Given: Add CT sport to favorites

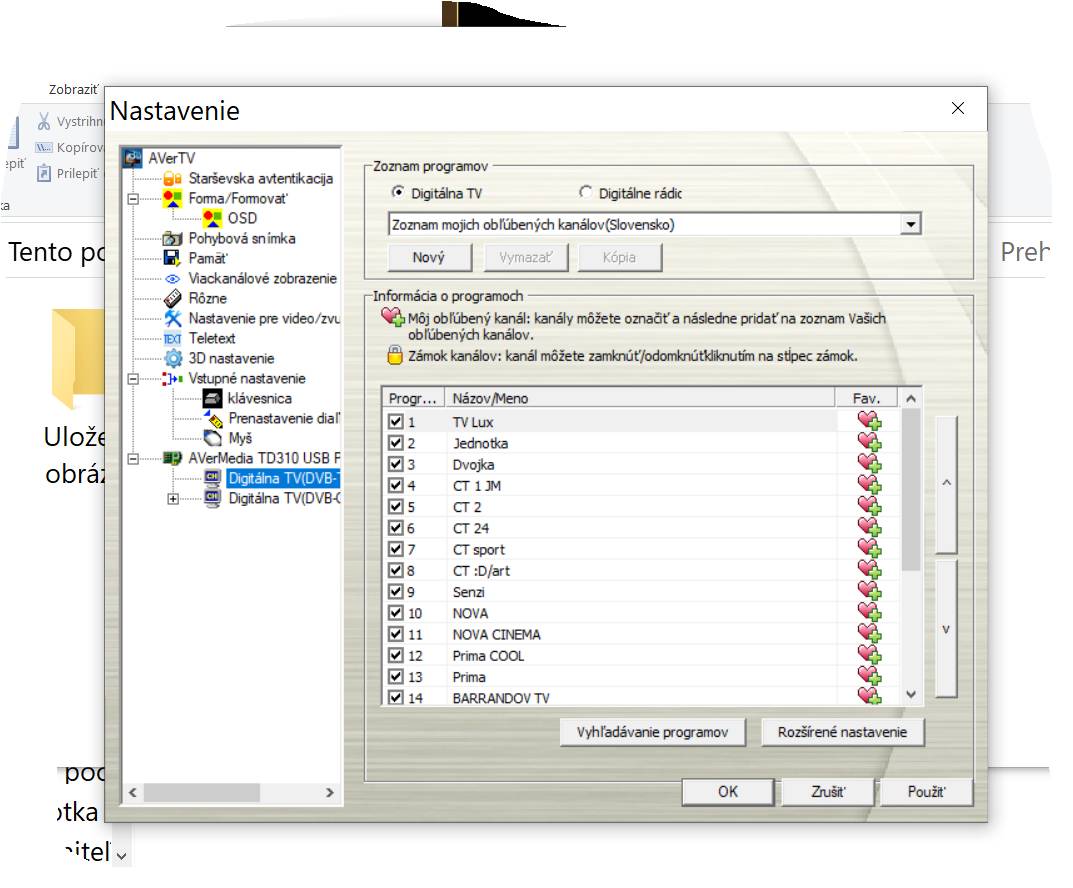Looking at the screenshot, I should coord(869,549).
